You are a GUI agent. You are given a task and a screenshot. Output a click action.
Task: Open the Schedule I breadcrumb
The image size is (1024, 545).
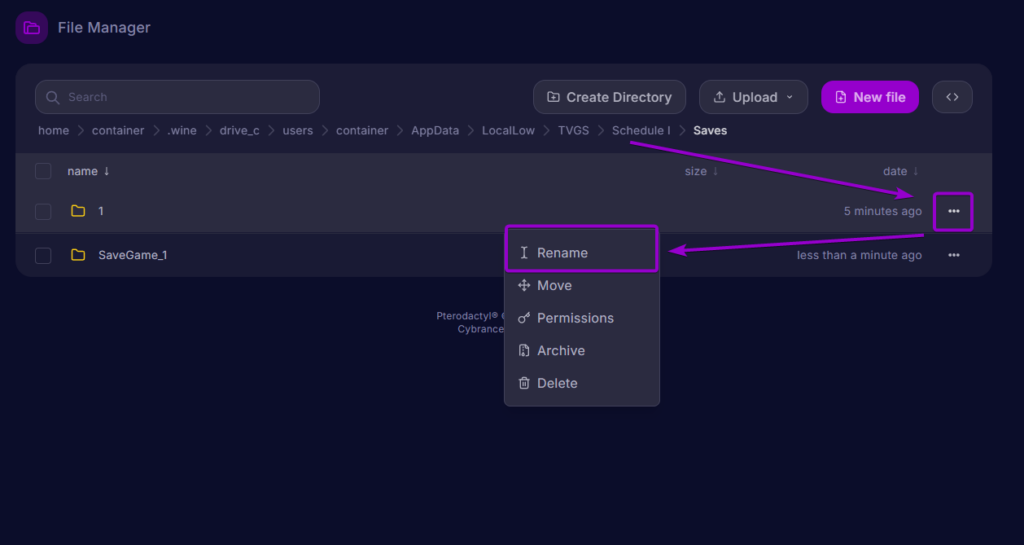(x=641, y=131)
